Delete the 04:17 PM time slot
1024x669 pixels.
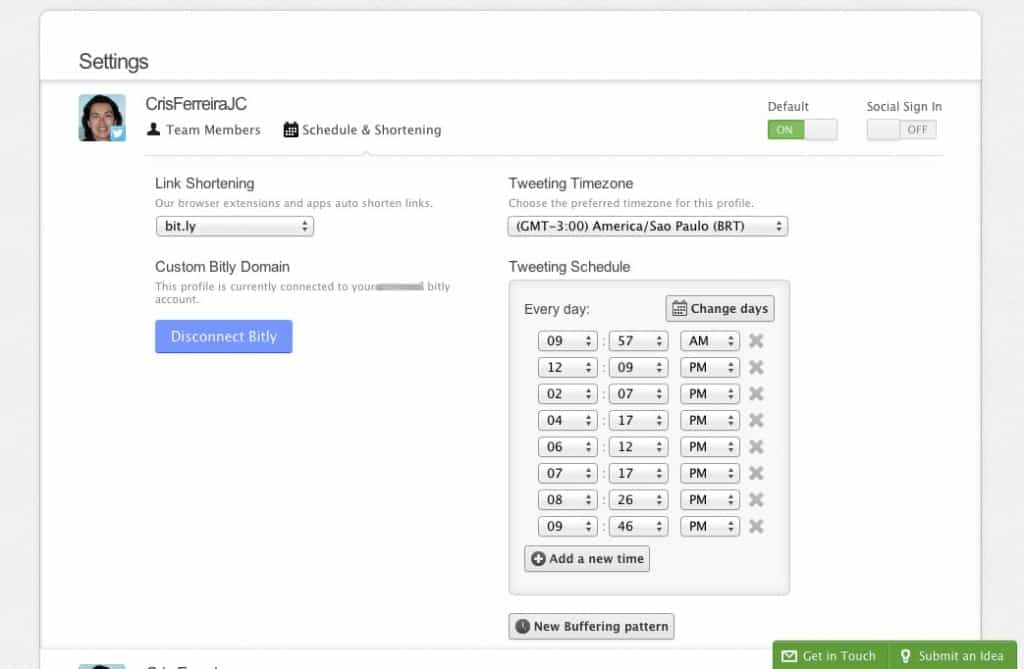(756, 420)
